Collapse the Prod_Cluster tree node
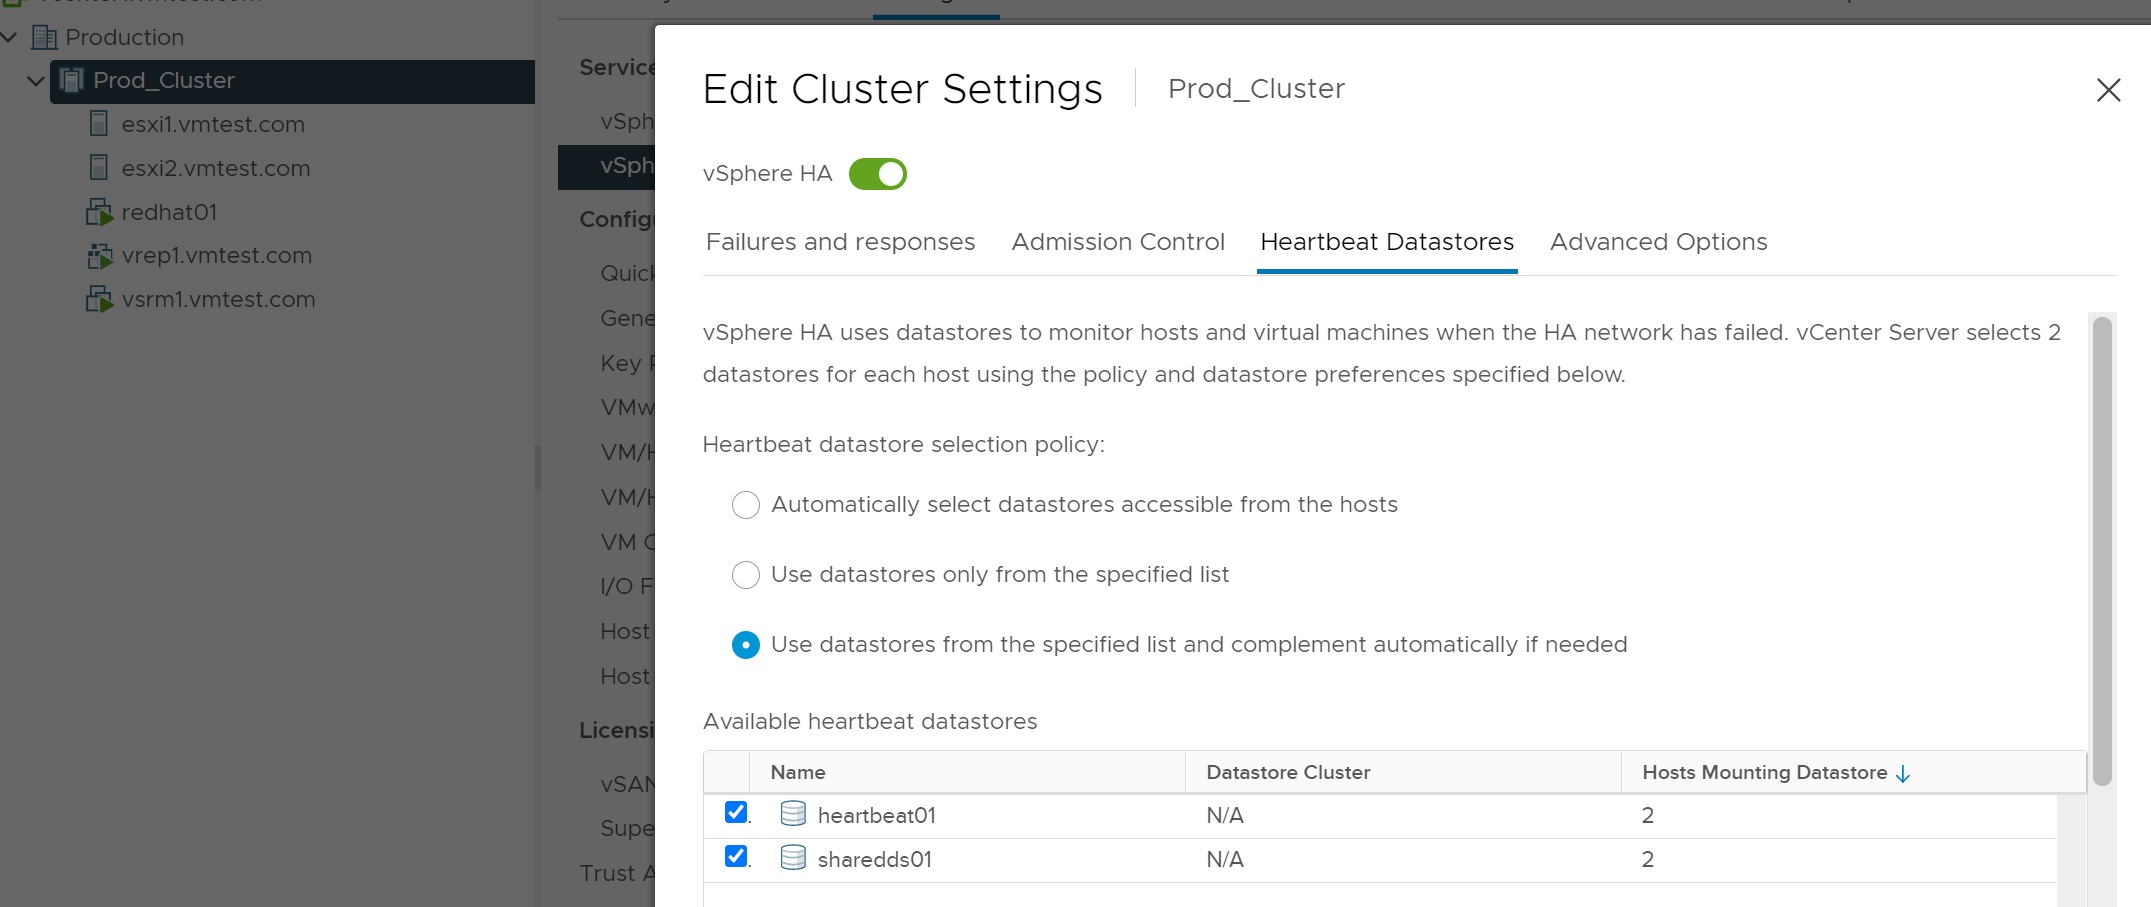2151x907 pixels. pyautogui.click(x=36, y=81)
